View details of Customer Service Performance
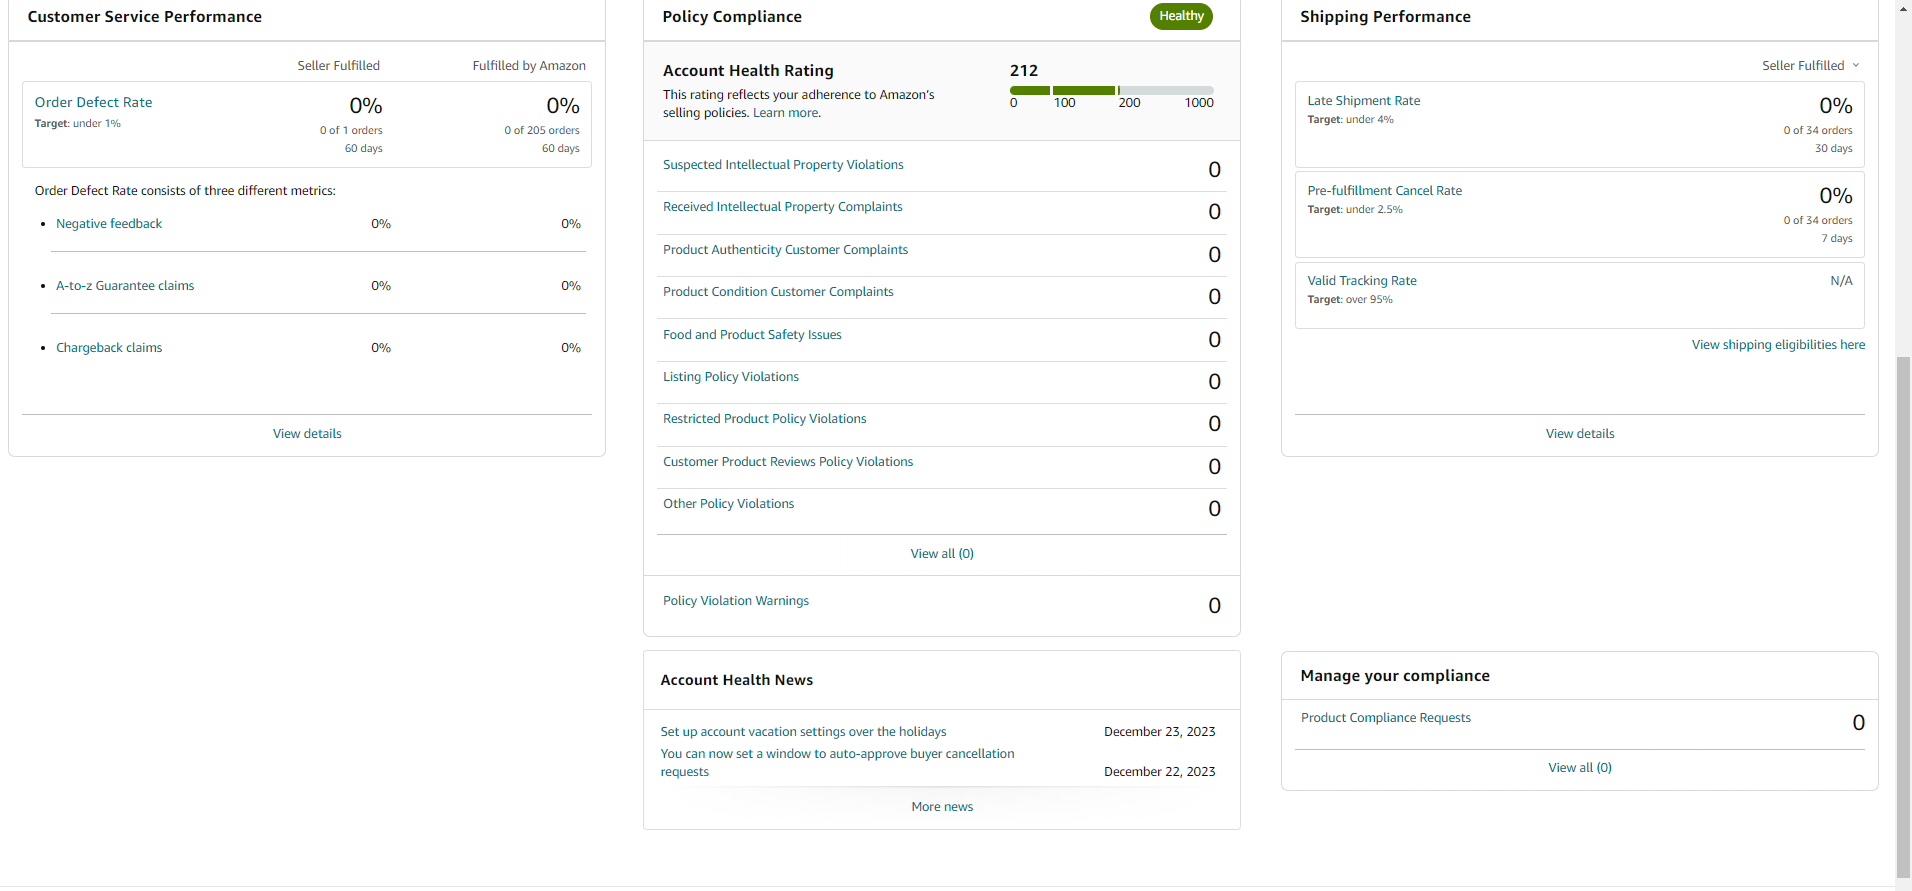Image resolution: width=1912 pixels, height=891 pixels. click(x=307, y=434)
